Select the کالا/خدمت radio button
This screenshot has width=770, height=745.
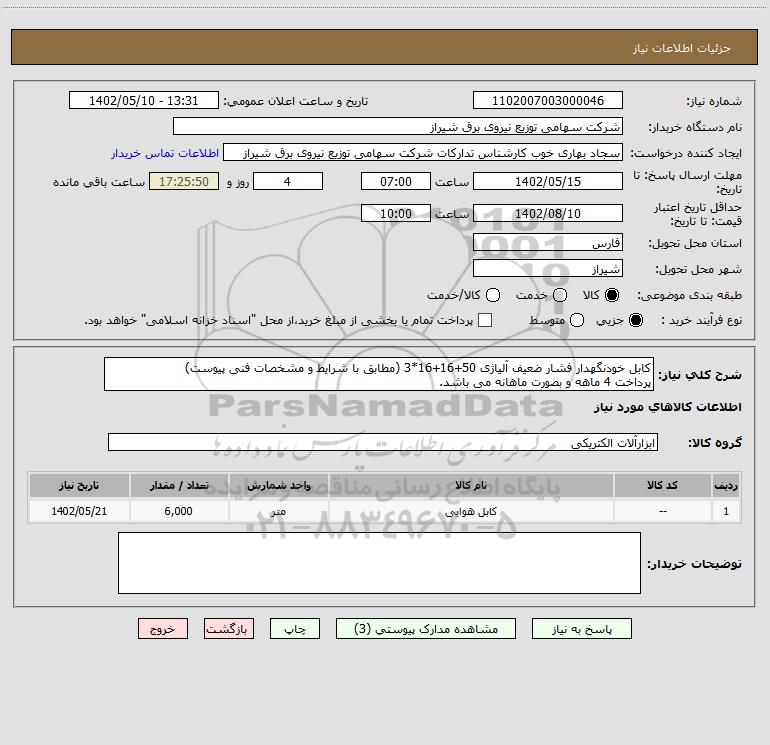coord(493,295)
